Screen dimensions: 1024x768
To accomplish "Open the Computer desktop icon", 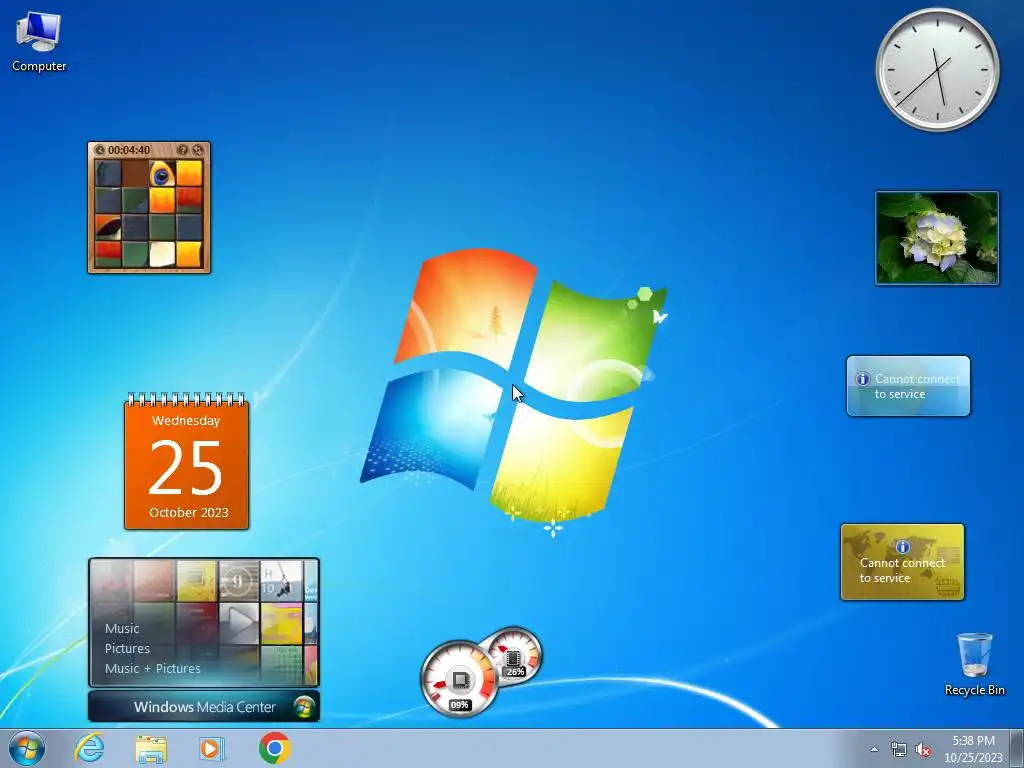I will [x=39, y=41].
